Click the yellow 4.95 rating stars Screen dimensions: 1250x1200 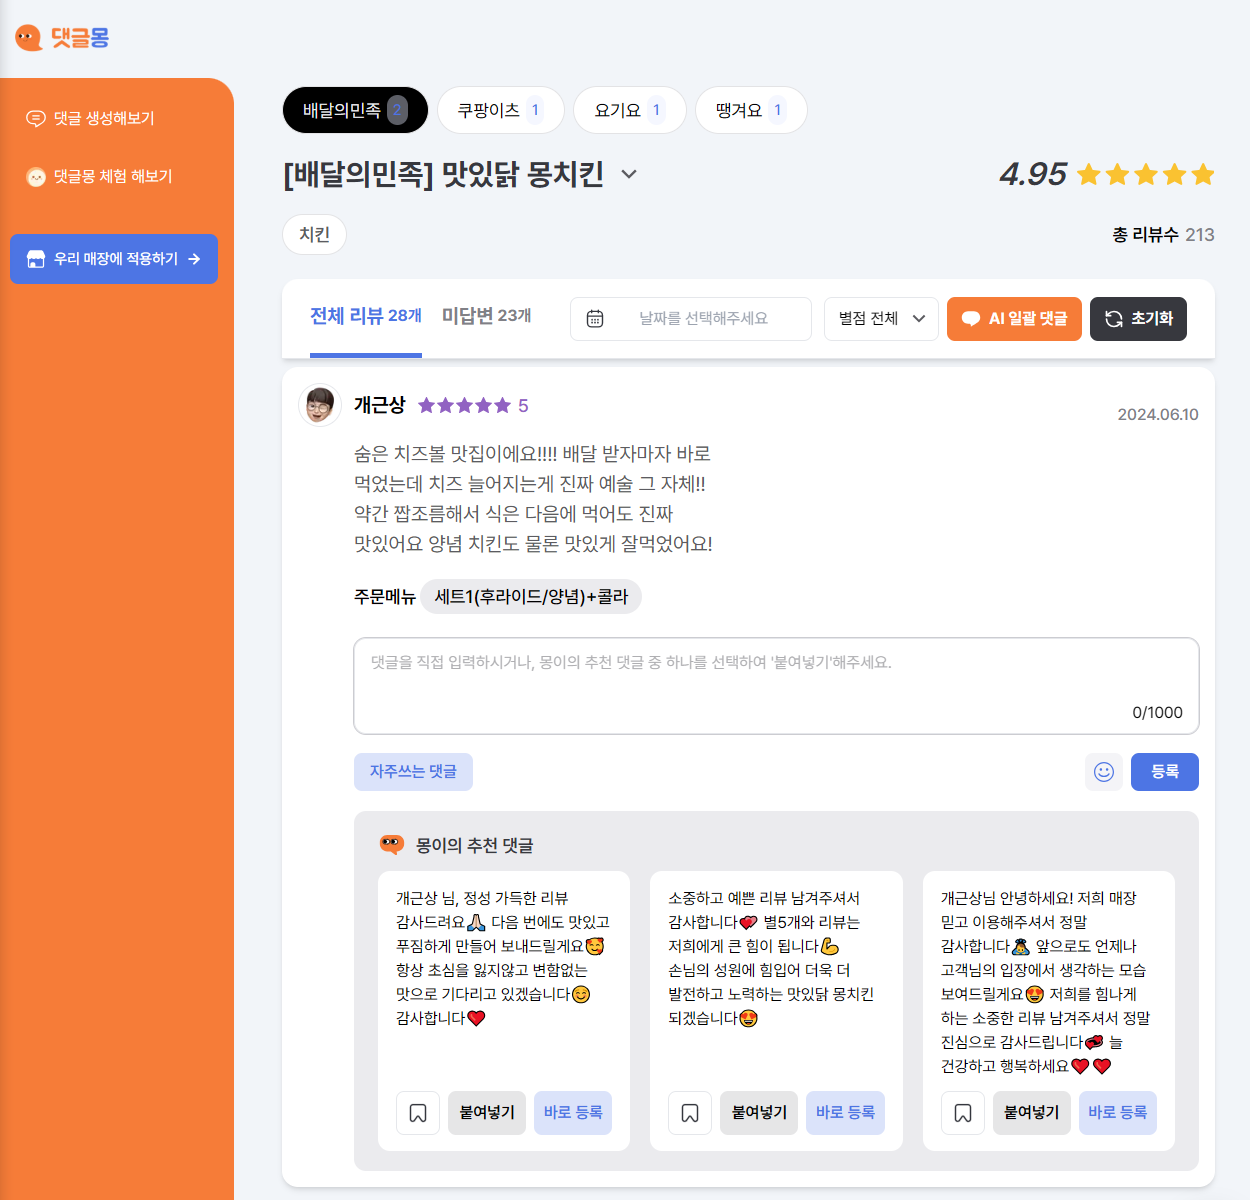1146,175
